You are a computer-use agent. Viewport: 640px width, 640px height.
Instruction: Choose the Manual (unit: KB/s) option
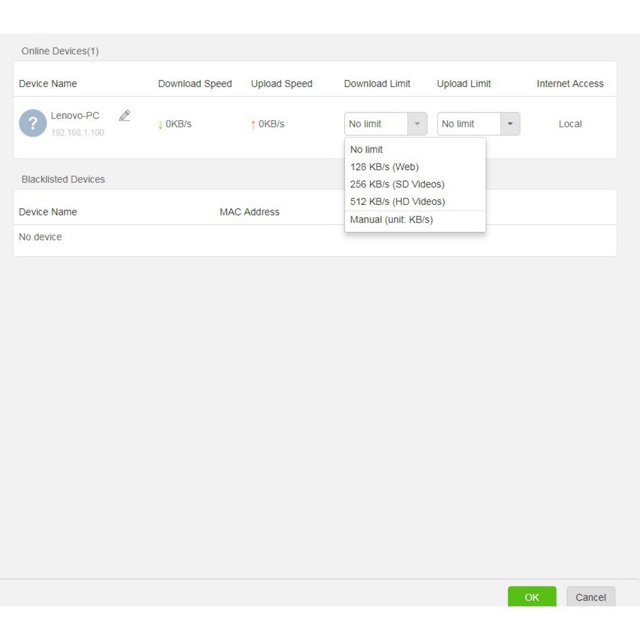click(391, 220)
